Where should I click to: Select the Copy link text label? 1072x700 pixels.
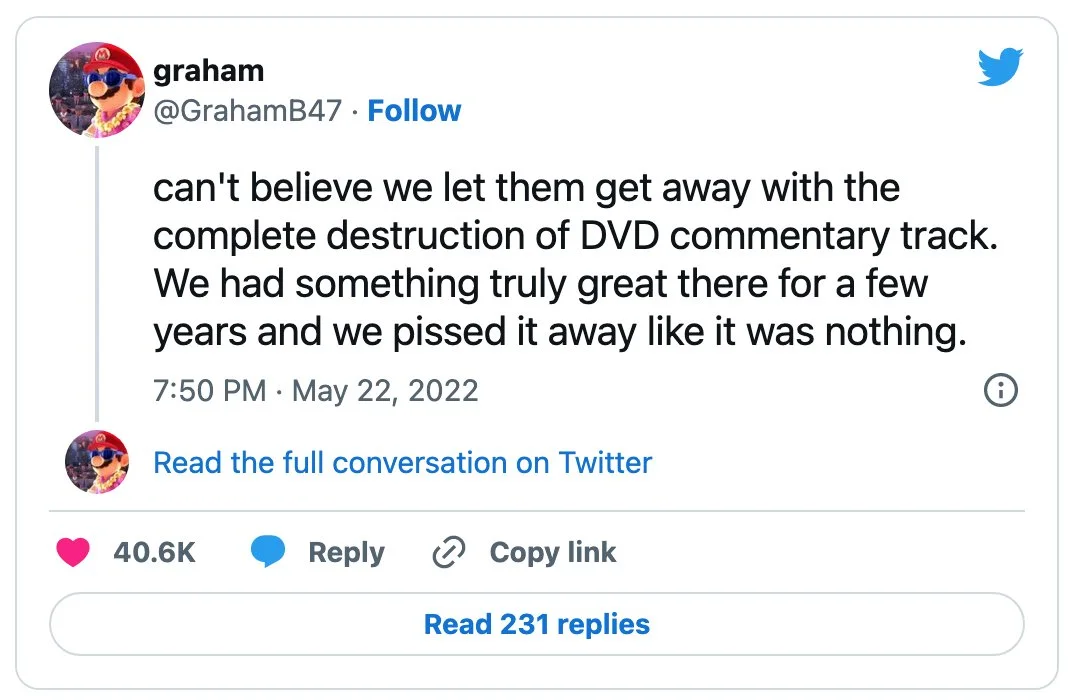click(552, 553)
